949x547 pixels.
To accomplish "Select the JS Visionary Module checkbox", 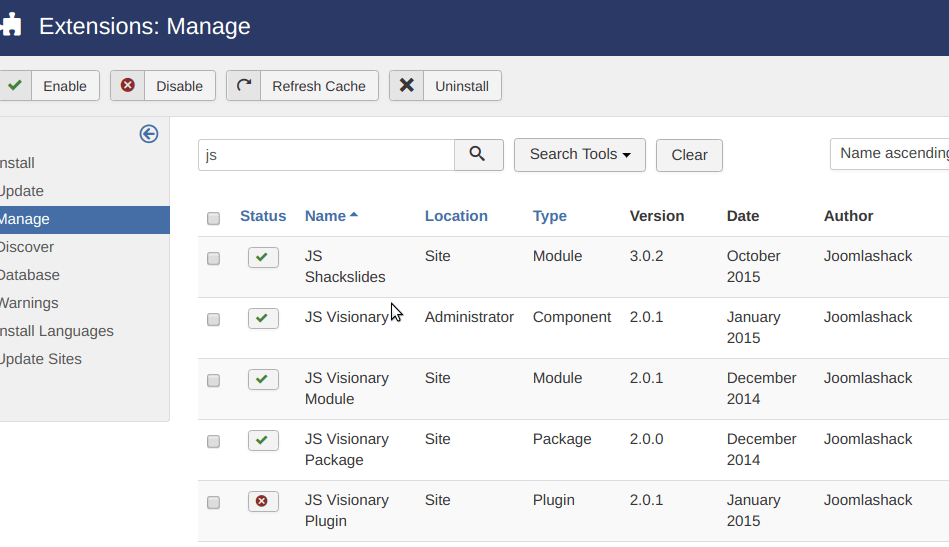I will (213, 381).
